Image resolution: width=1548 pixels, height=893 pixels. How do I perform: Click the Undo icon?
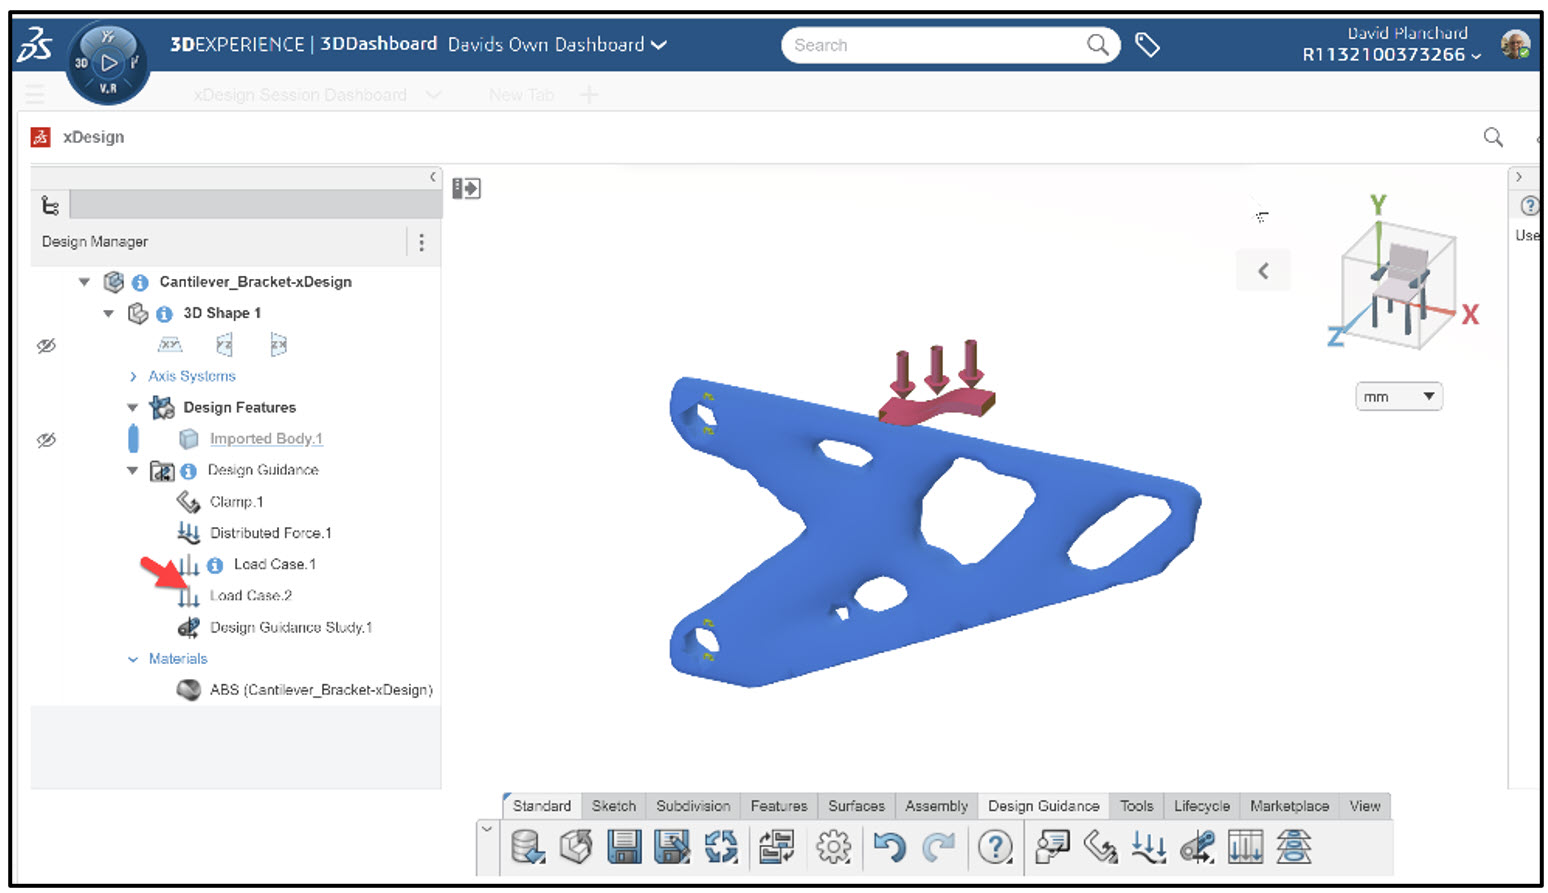[x=888, y=846]
